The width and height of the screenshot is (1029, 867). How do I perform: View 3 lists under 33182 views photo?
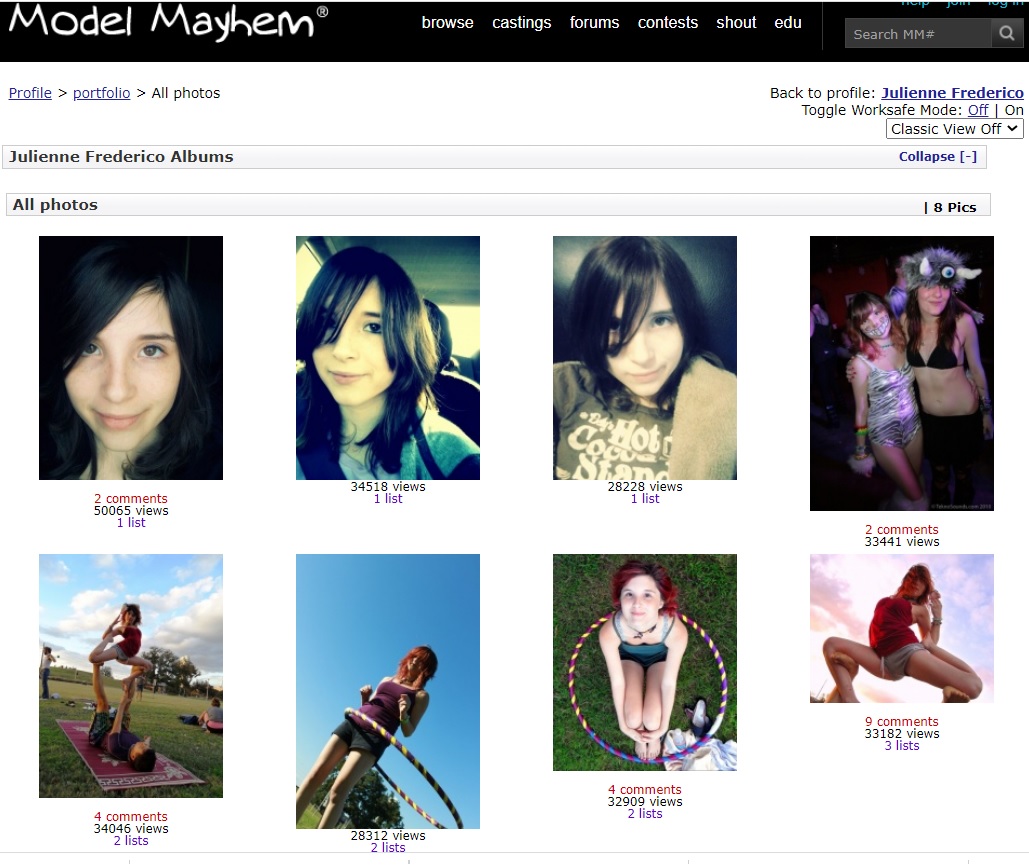coord(902,746)
